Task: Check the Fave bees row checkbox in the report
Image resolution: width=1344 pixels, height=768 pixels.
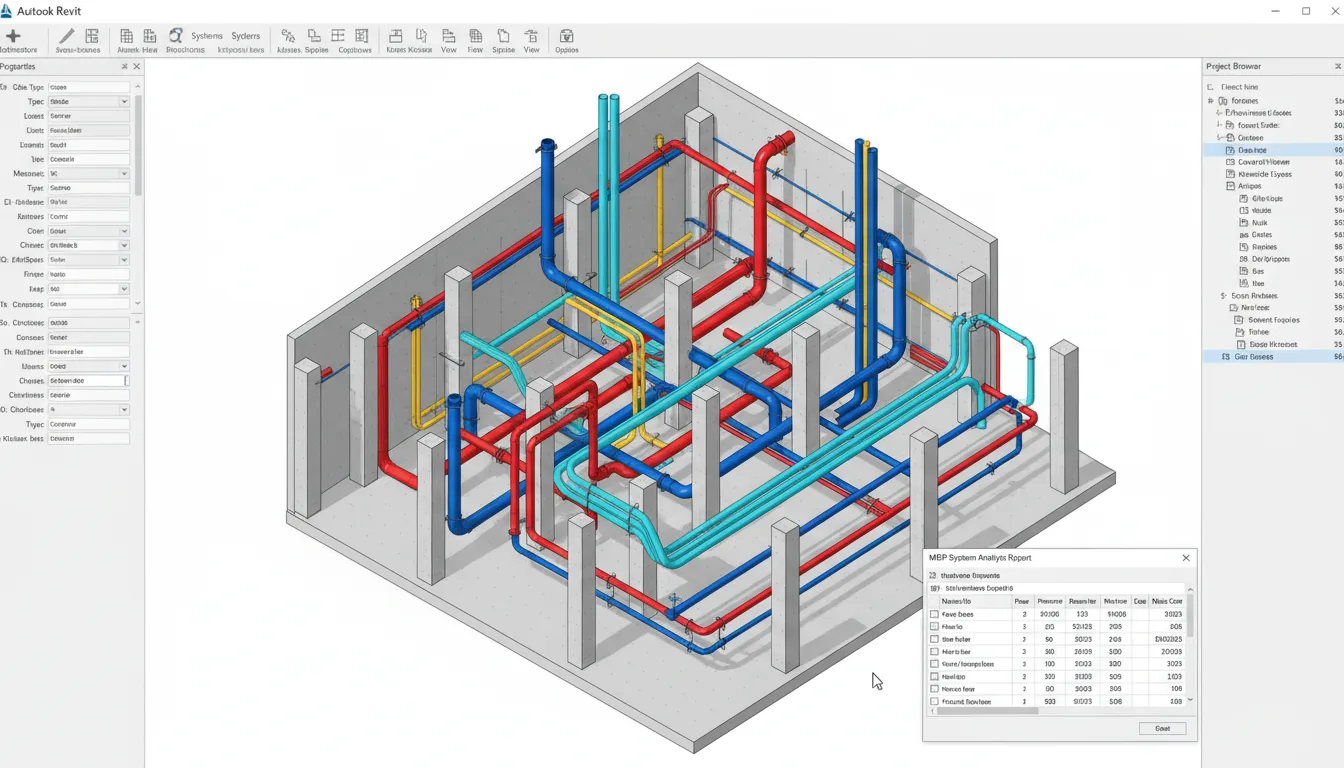Action: (934, 614)
